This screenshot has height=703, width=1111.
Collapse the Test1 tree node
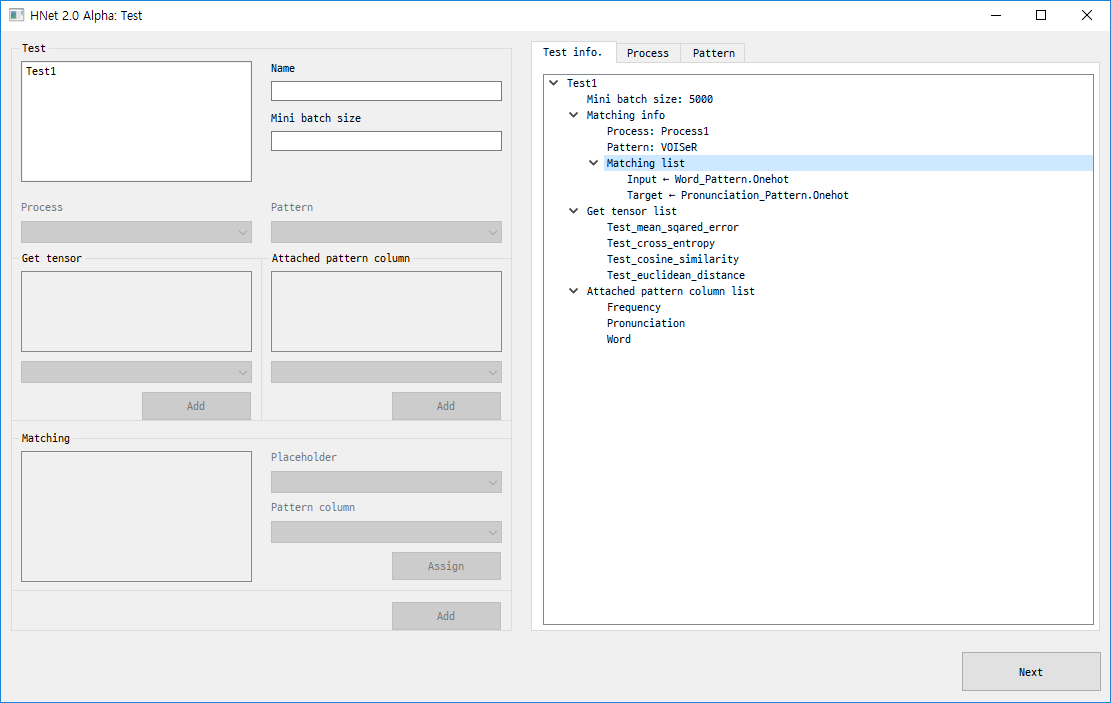pos(553,83)
